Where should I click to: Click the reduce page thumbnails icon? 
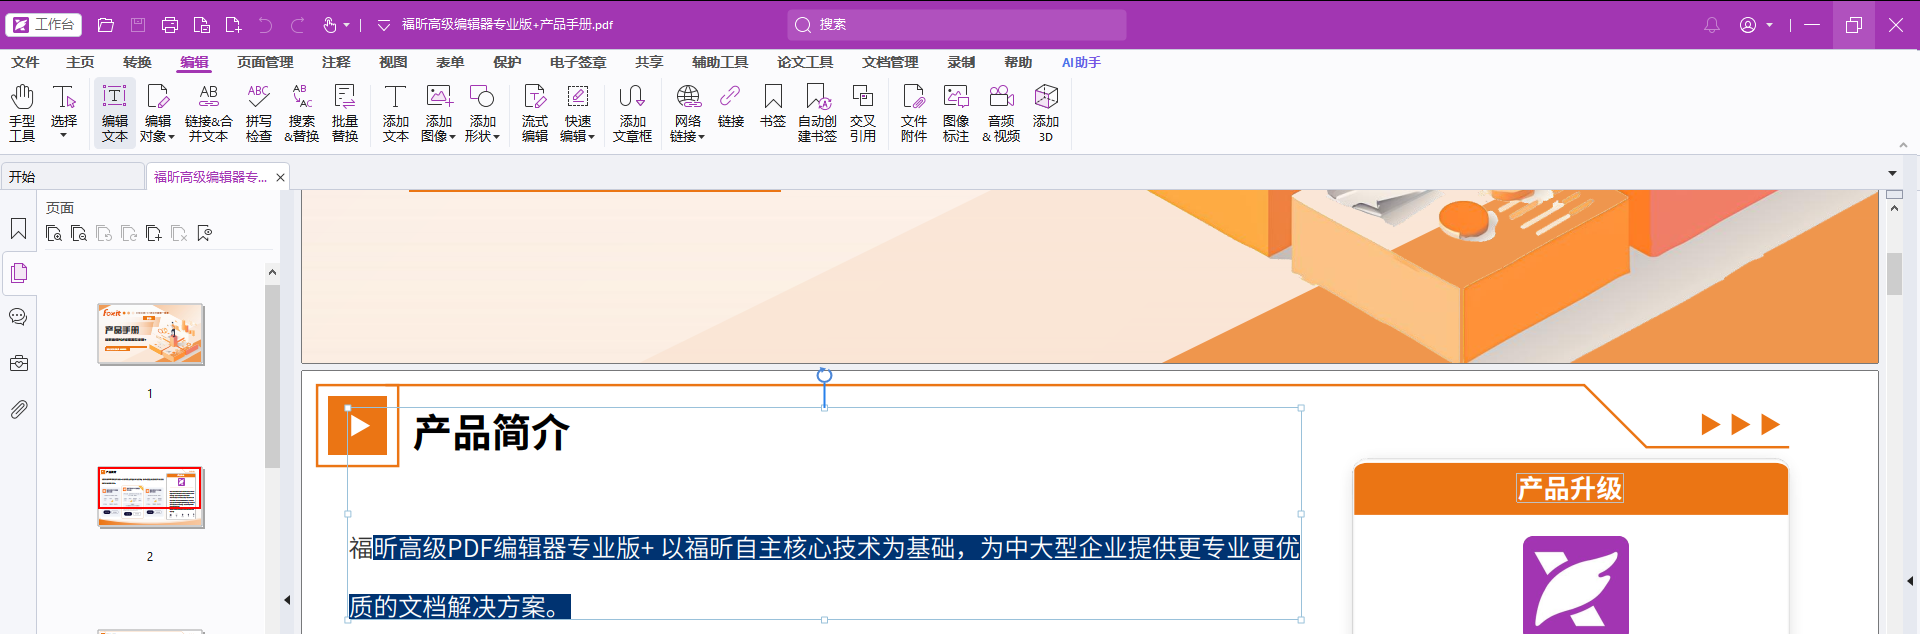pyautogui.click(x=79, y=234)
